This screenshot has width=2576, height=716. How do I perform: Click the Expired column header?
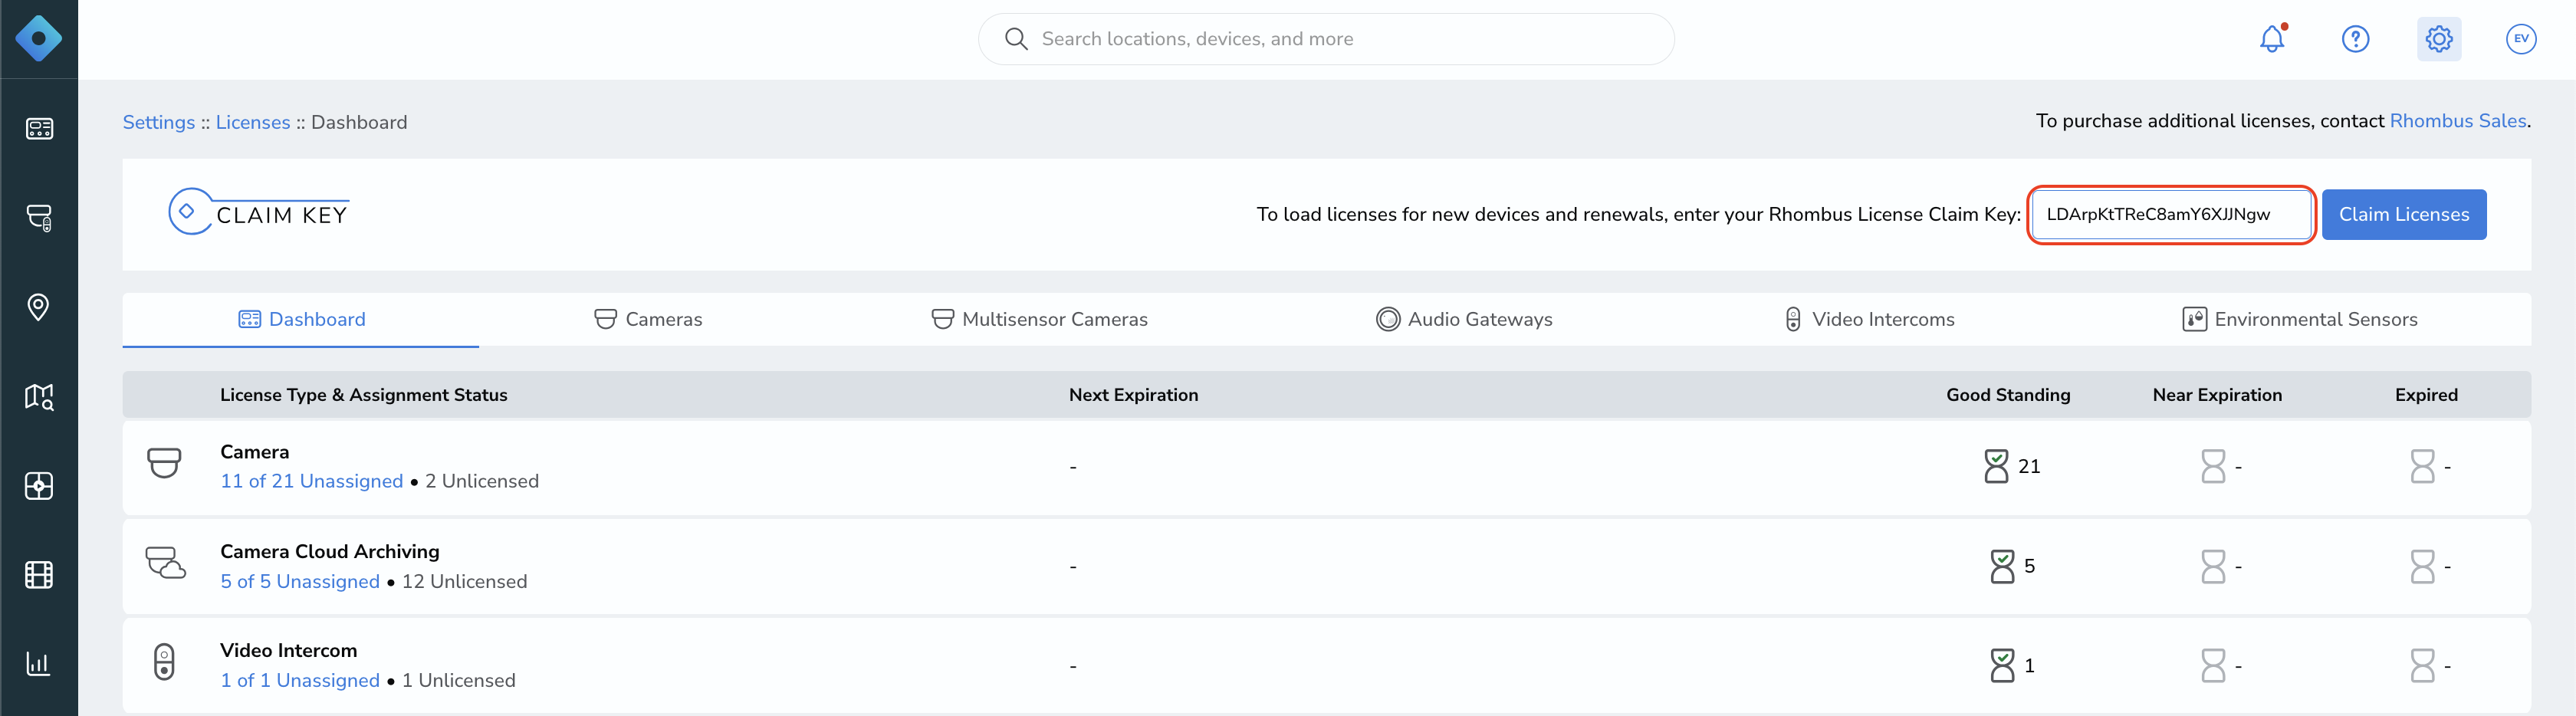coord(2426,395)
